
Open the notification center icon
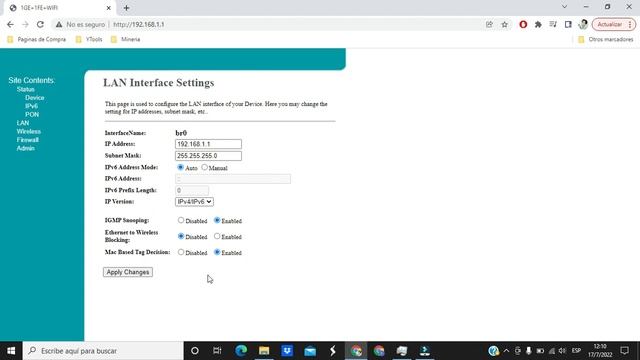click(x=624, y=351)
